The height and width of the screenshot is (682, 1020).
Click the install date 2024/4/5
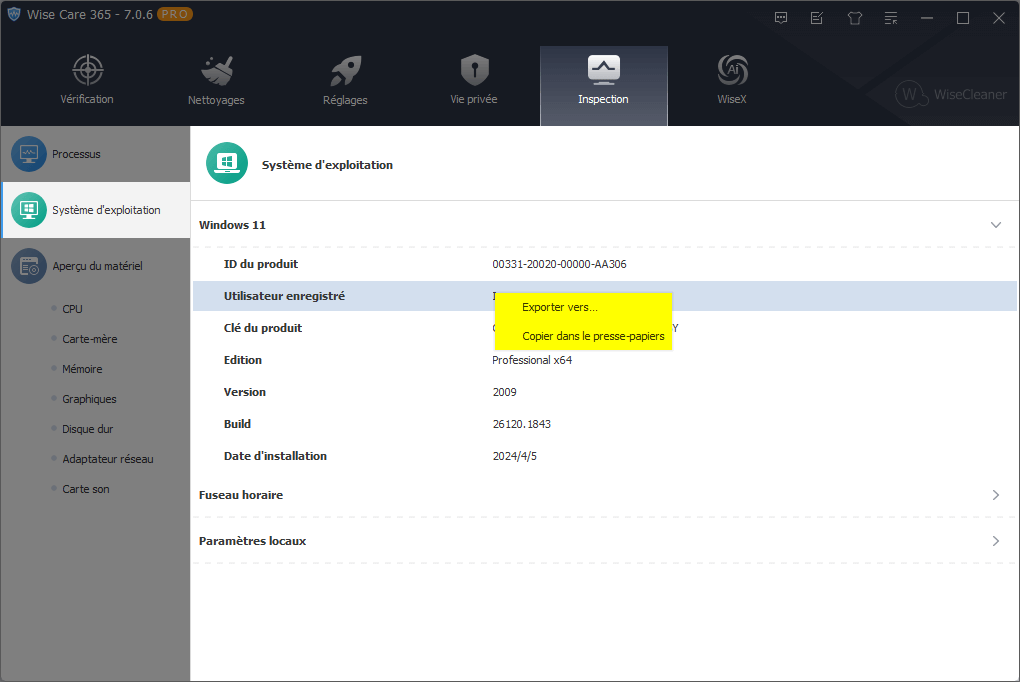click(515, 456)
